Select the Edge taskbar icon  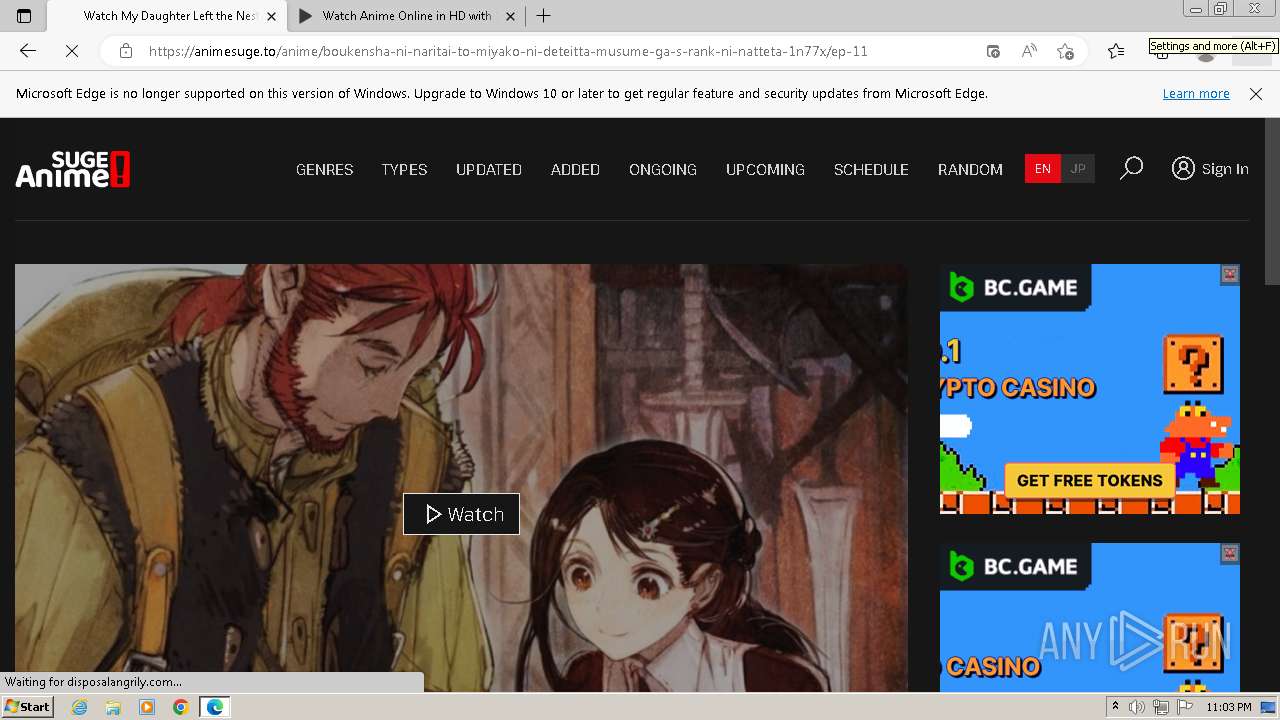click(x=214, y=707)
